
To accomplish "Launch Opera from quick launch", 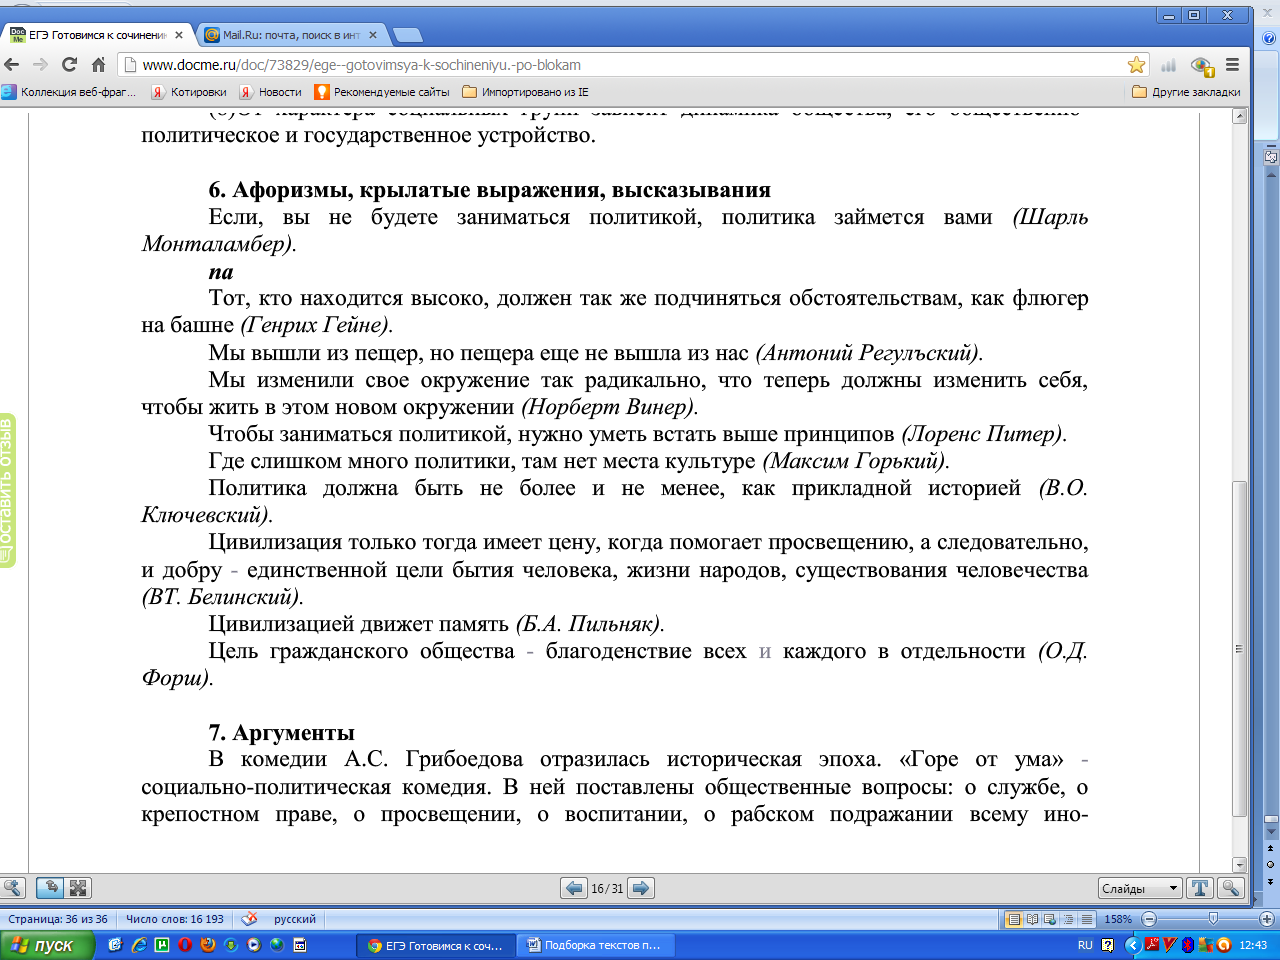I will coord(185,945).
